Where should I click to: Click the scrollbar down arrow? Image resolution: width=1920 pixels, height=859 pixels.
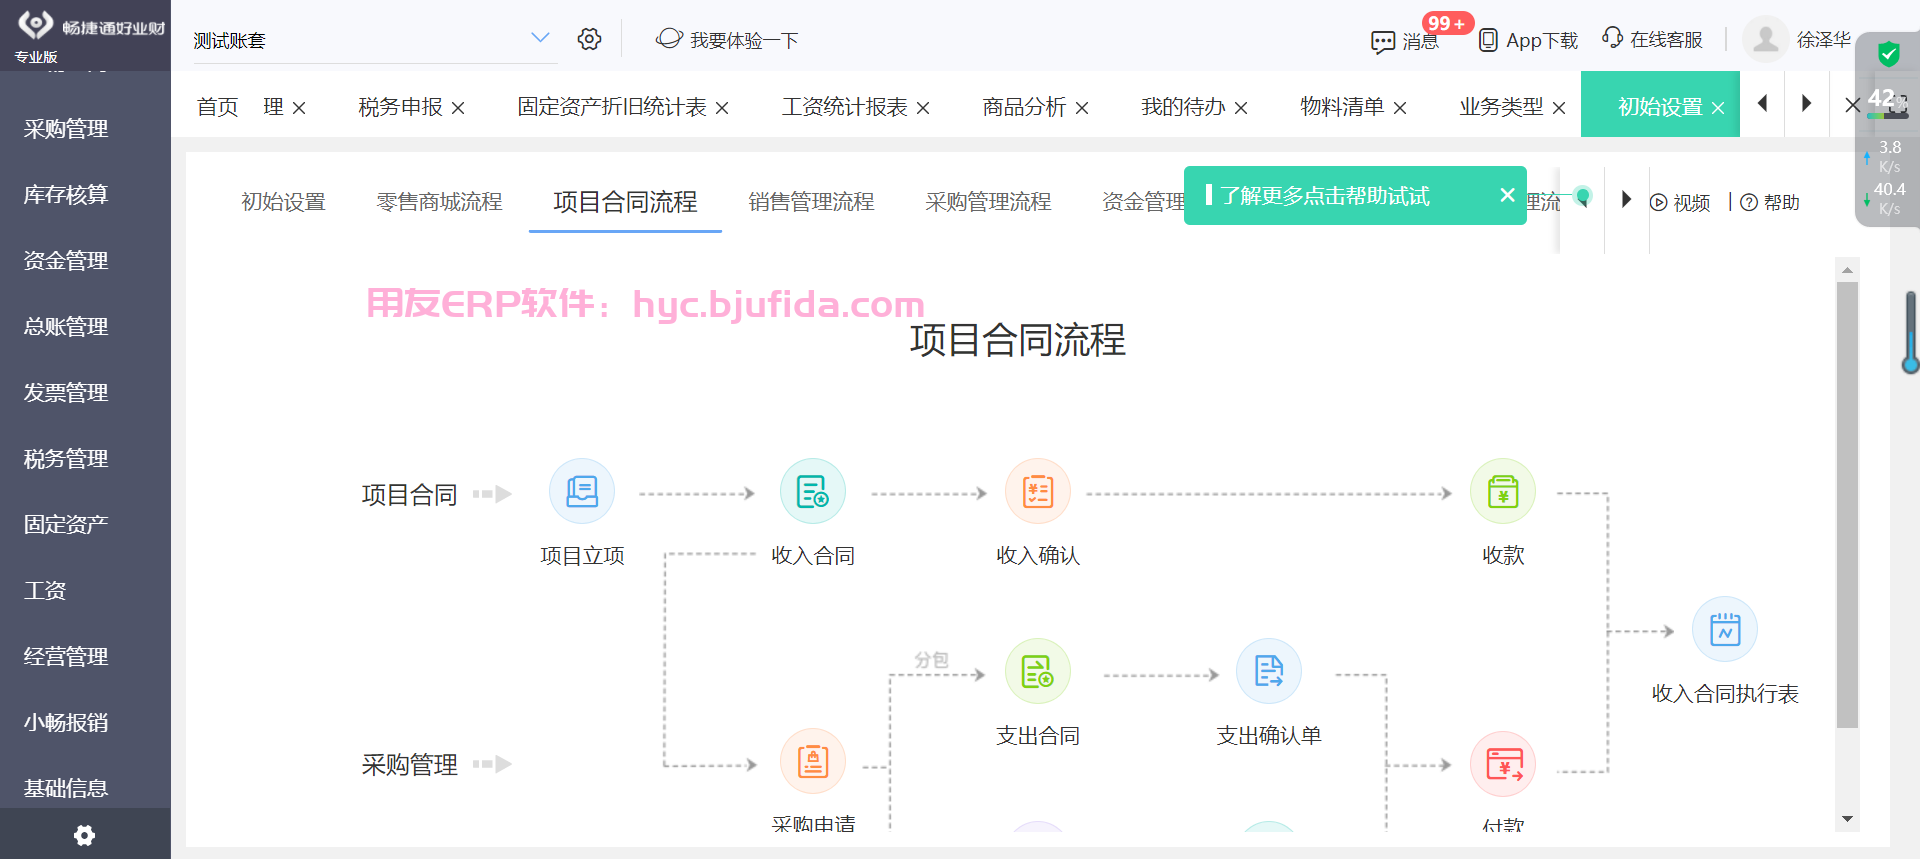(x=1847, y=819)
